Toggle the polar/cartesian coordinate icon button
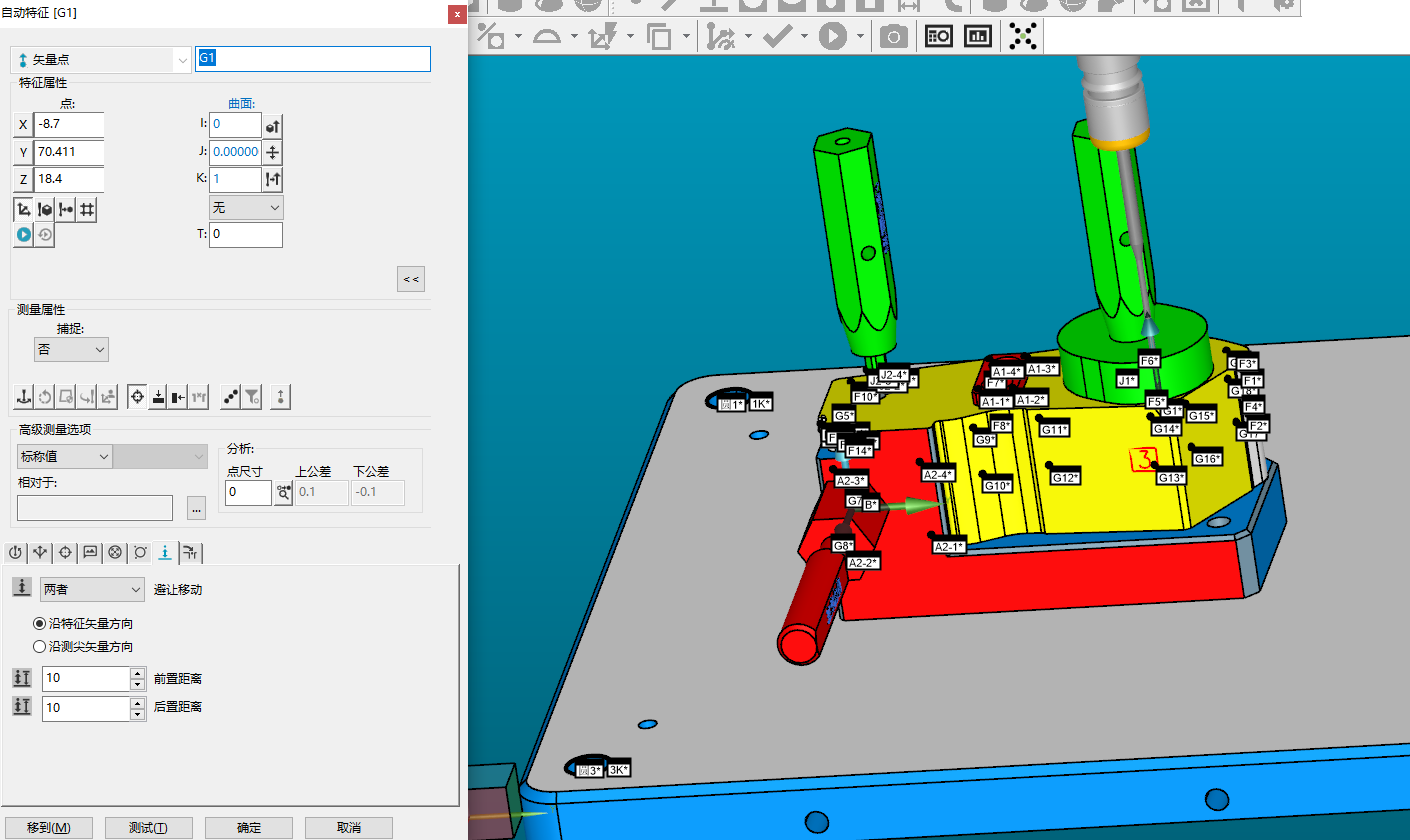This screenshot has height=840, width=1410. click(23, 209)
